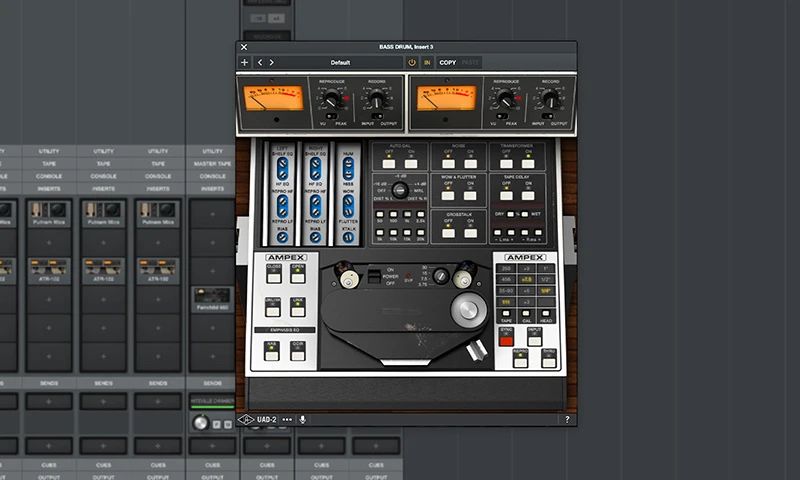Toggle the plugin power icon
This screenshot has width=800, height=480.
coord(412,63)
